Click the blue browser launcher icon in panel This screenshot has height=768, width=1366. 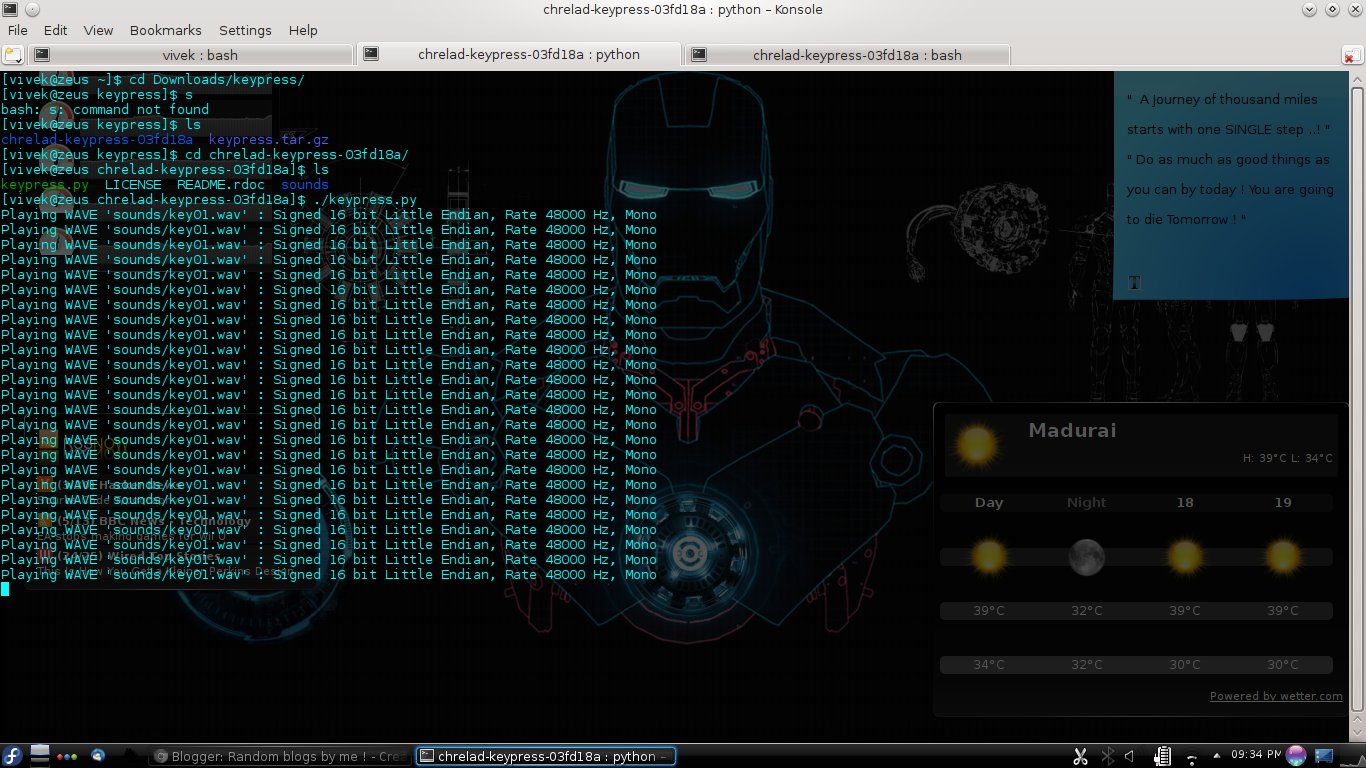tap(98, 756)
